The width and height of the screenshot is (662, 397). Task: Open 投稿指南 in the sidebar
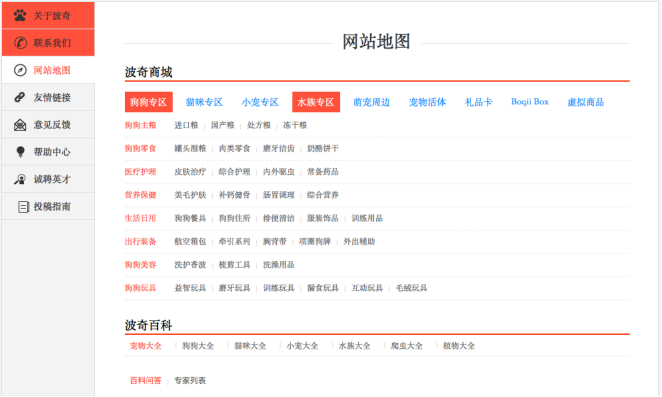coord(48,207)
